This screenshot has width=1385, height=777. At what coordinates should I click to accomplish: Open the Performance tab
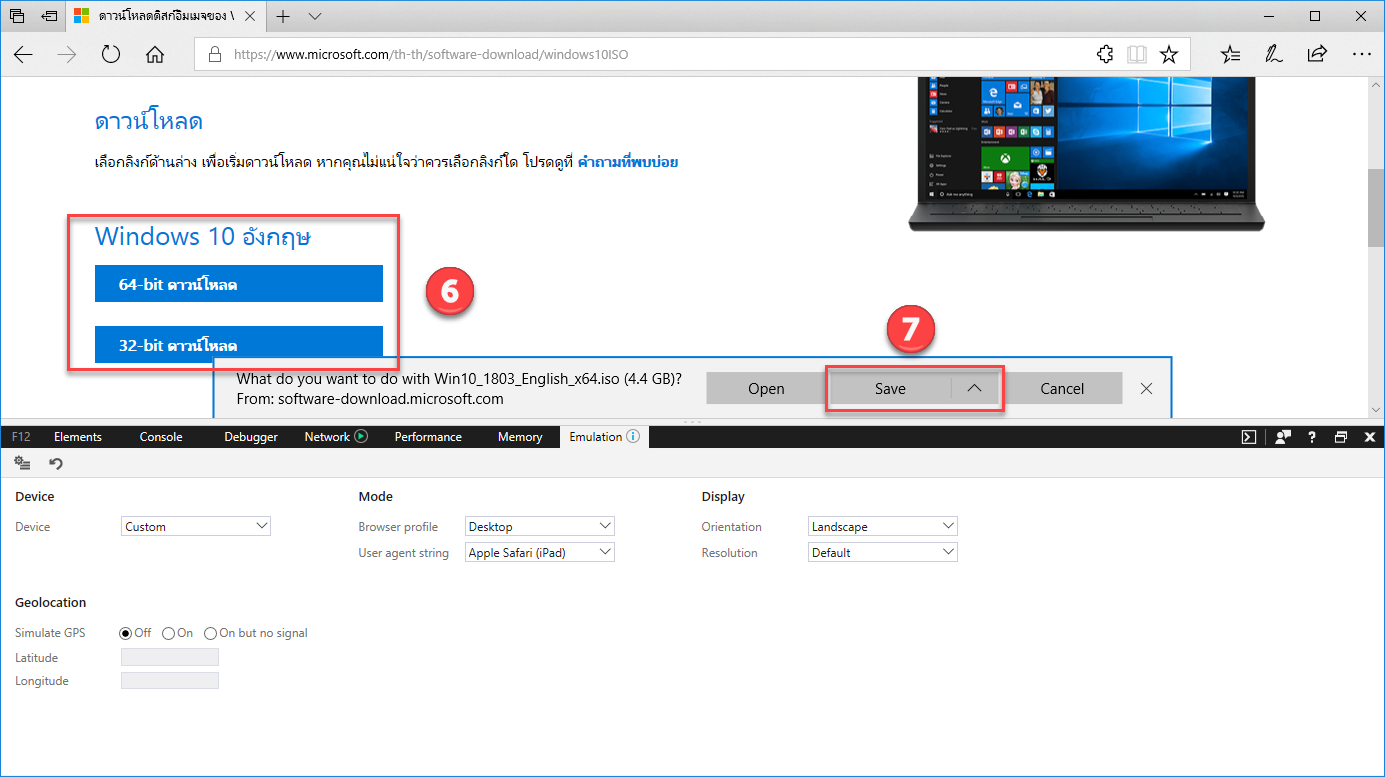(428, 437)
